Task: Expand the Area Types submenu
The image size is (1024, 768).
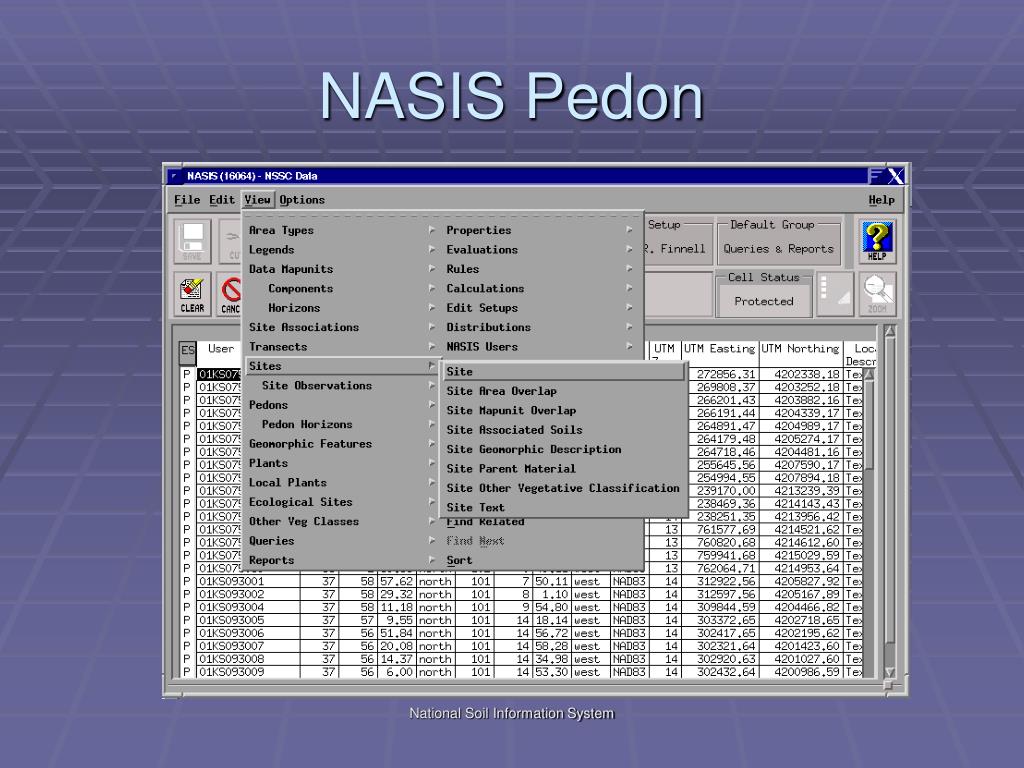Action: 342,230
